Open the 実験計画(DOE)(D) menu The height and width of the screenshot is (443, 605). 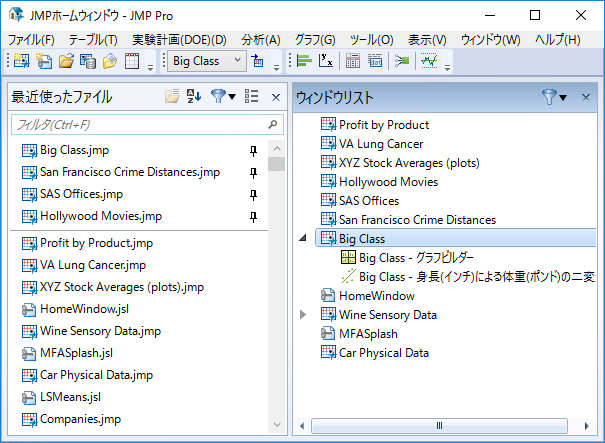(x=179, y=40)
